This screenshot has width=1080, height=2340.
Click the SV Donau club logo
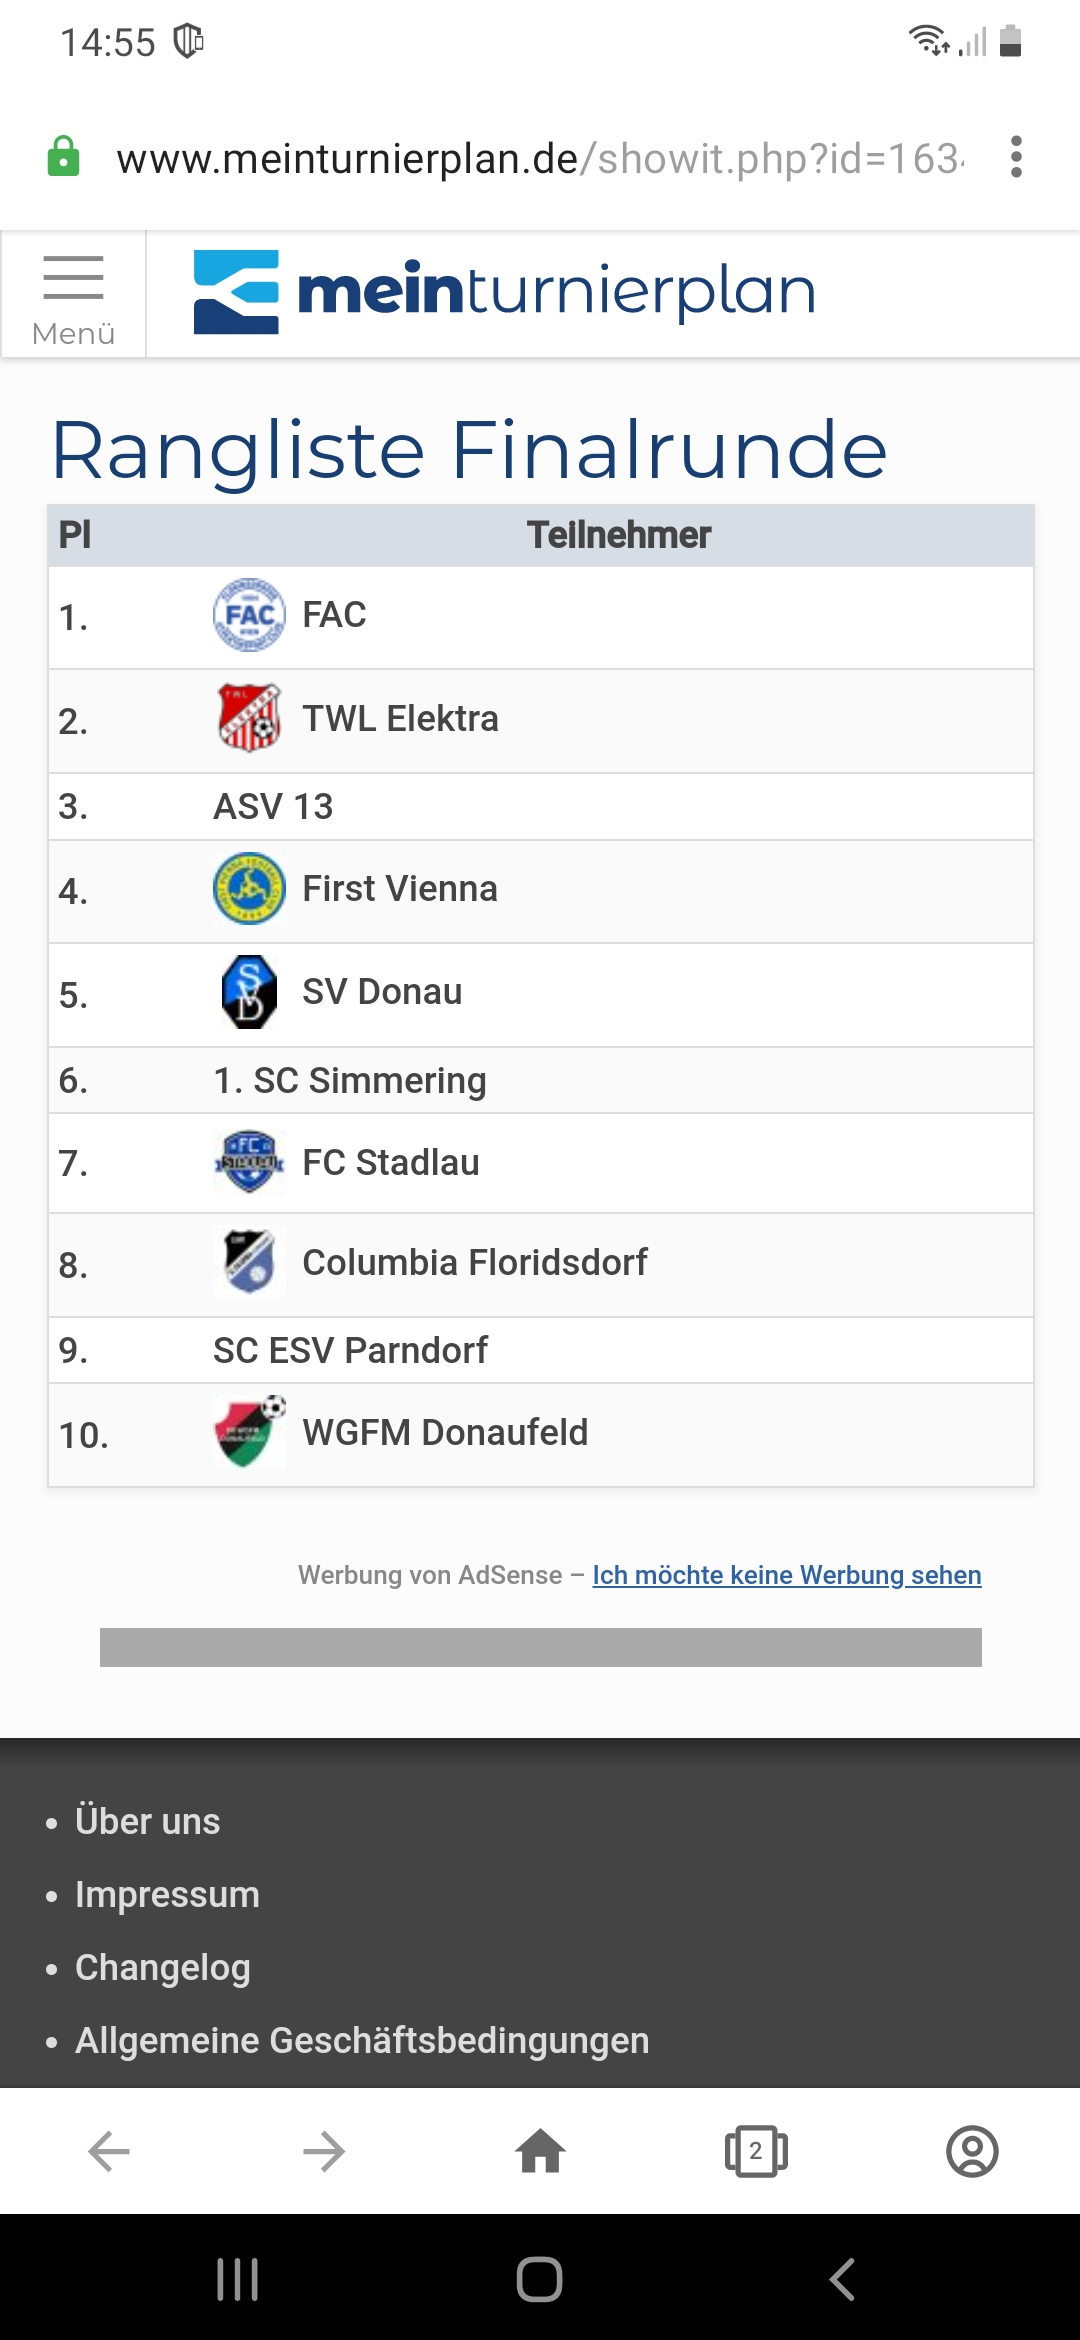[x=249, y=992]
